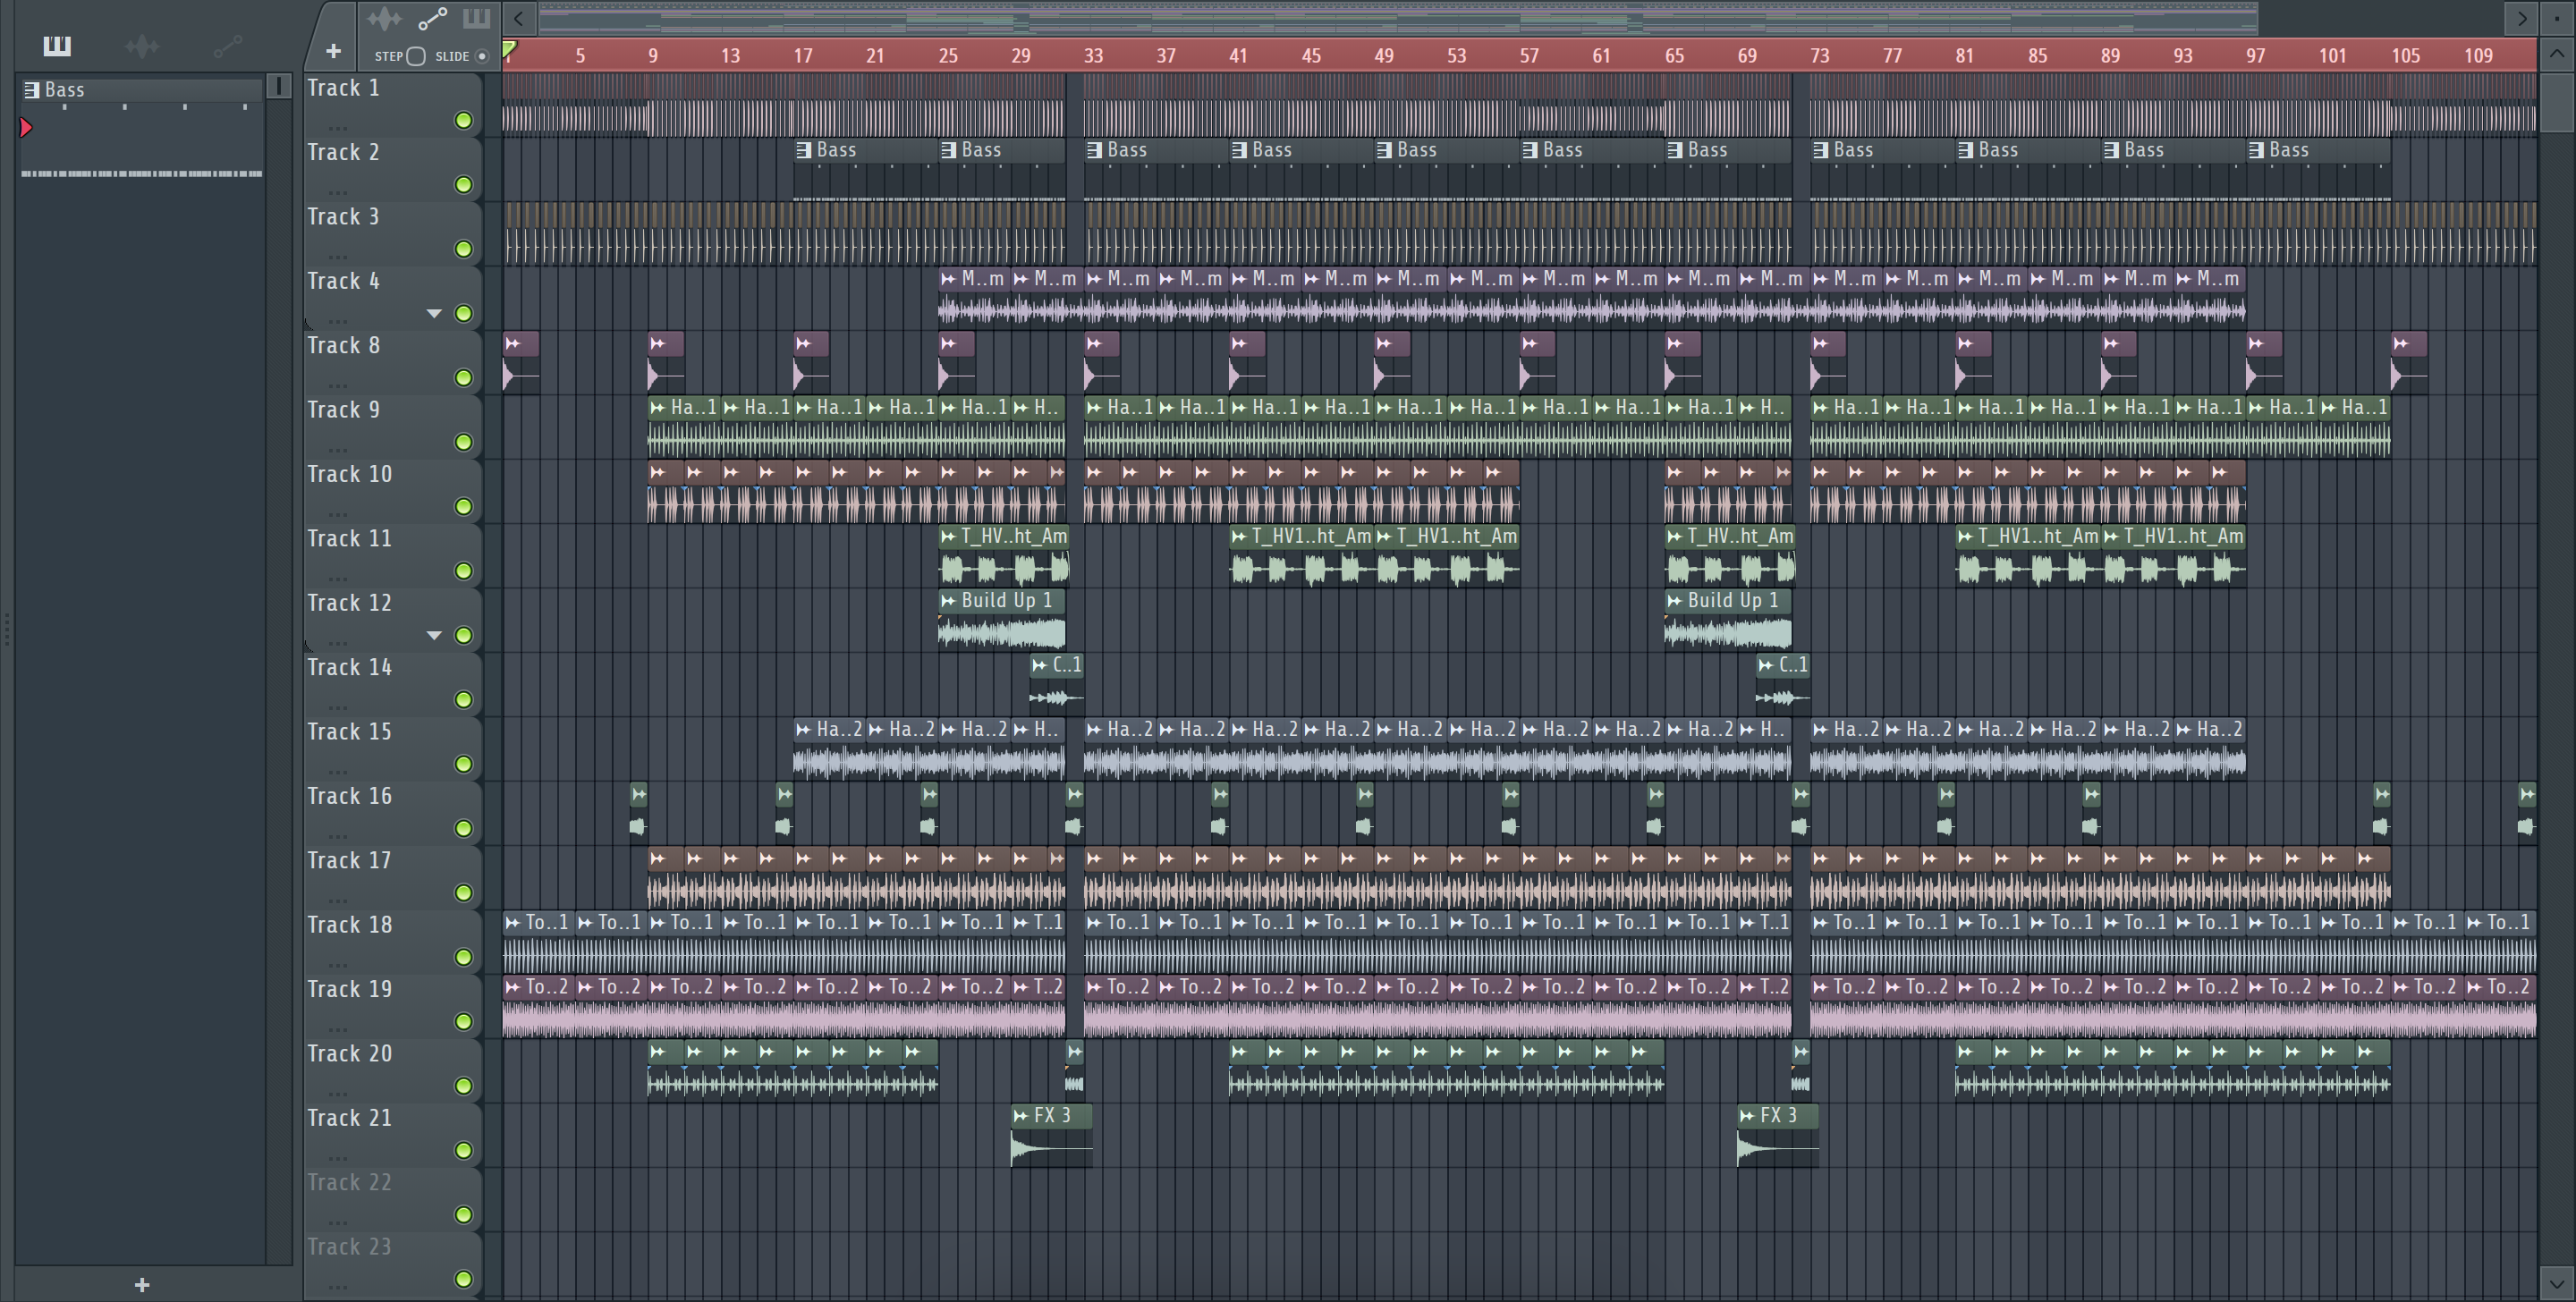Viewport: 2576px width, 1302px height.
Task: Click the right arrow of the playlist overview scrollbar
Action: pos(2521,18)
